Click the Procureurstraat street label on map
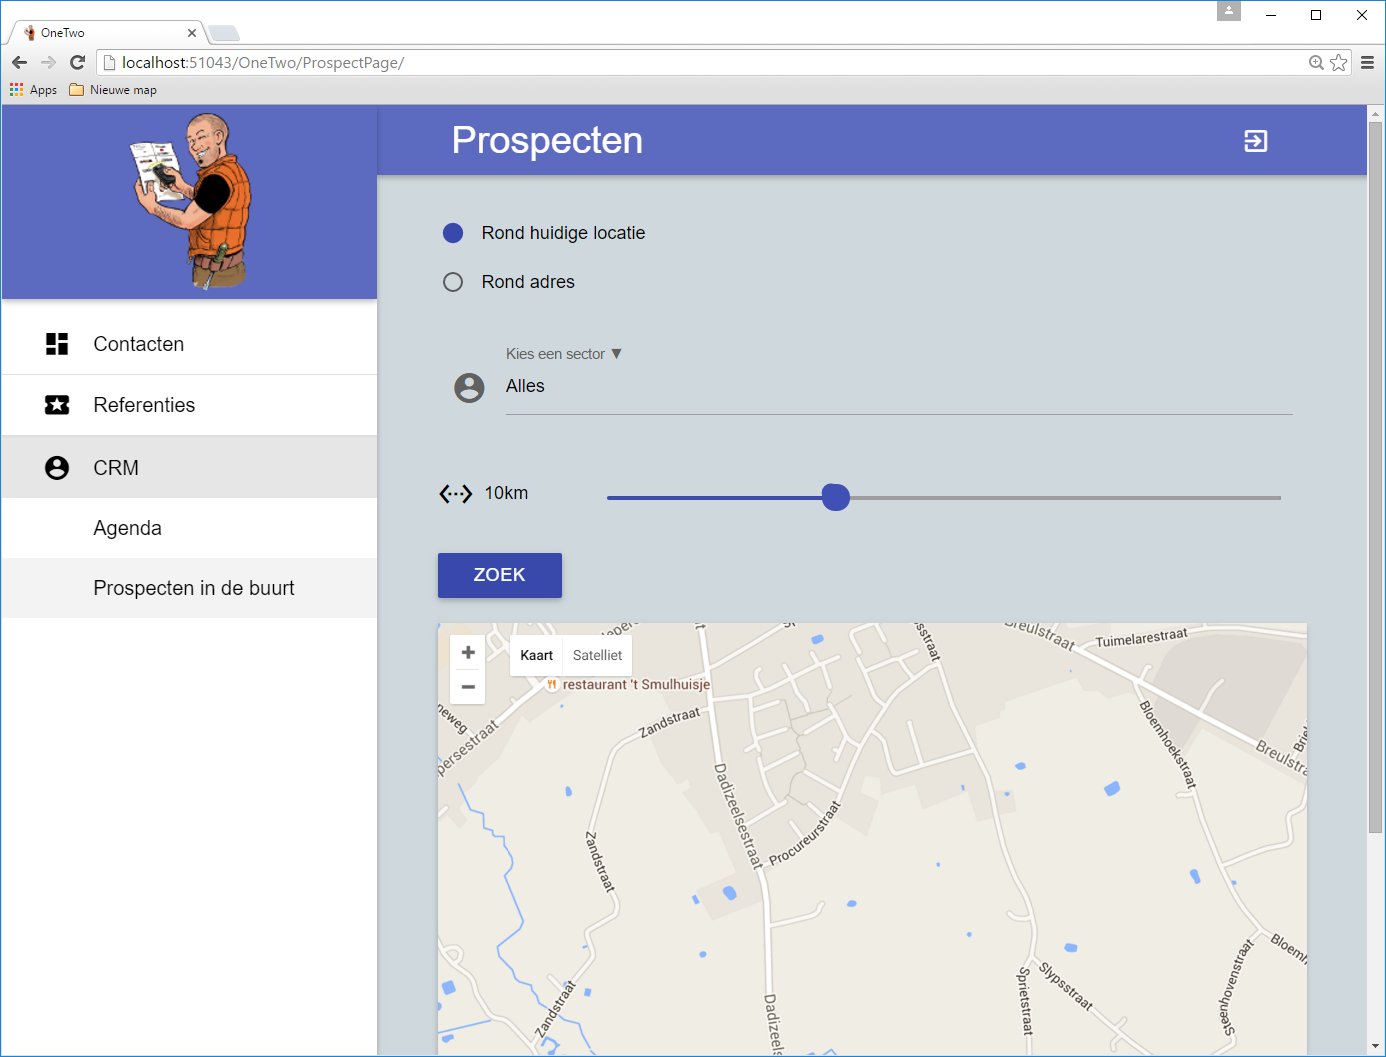 (x=806, y=832)
